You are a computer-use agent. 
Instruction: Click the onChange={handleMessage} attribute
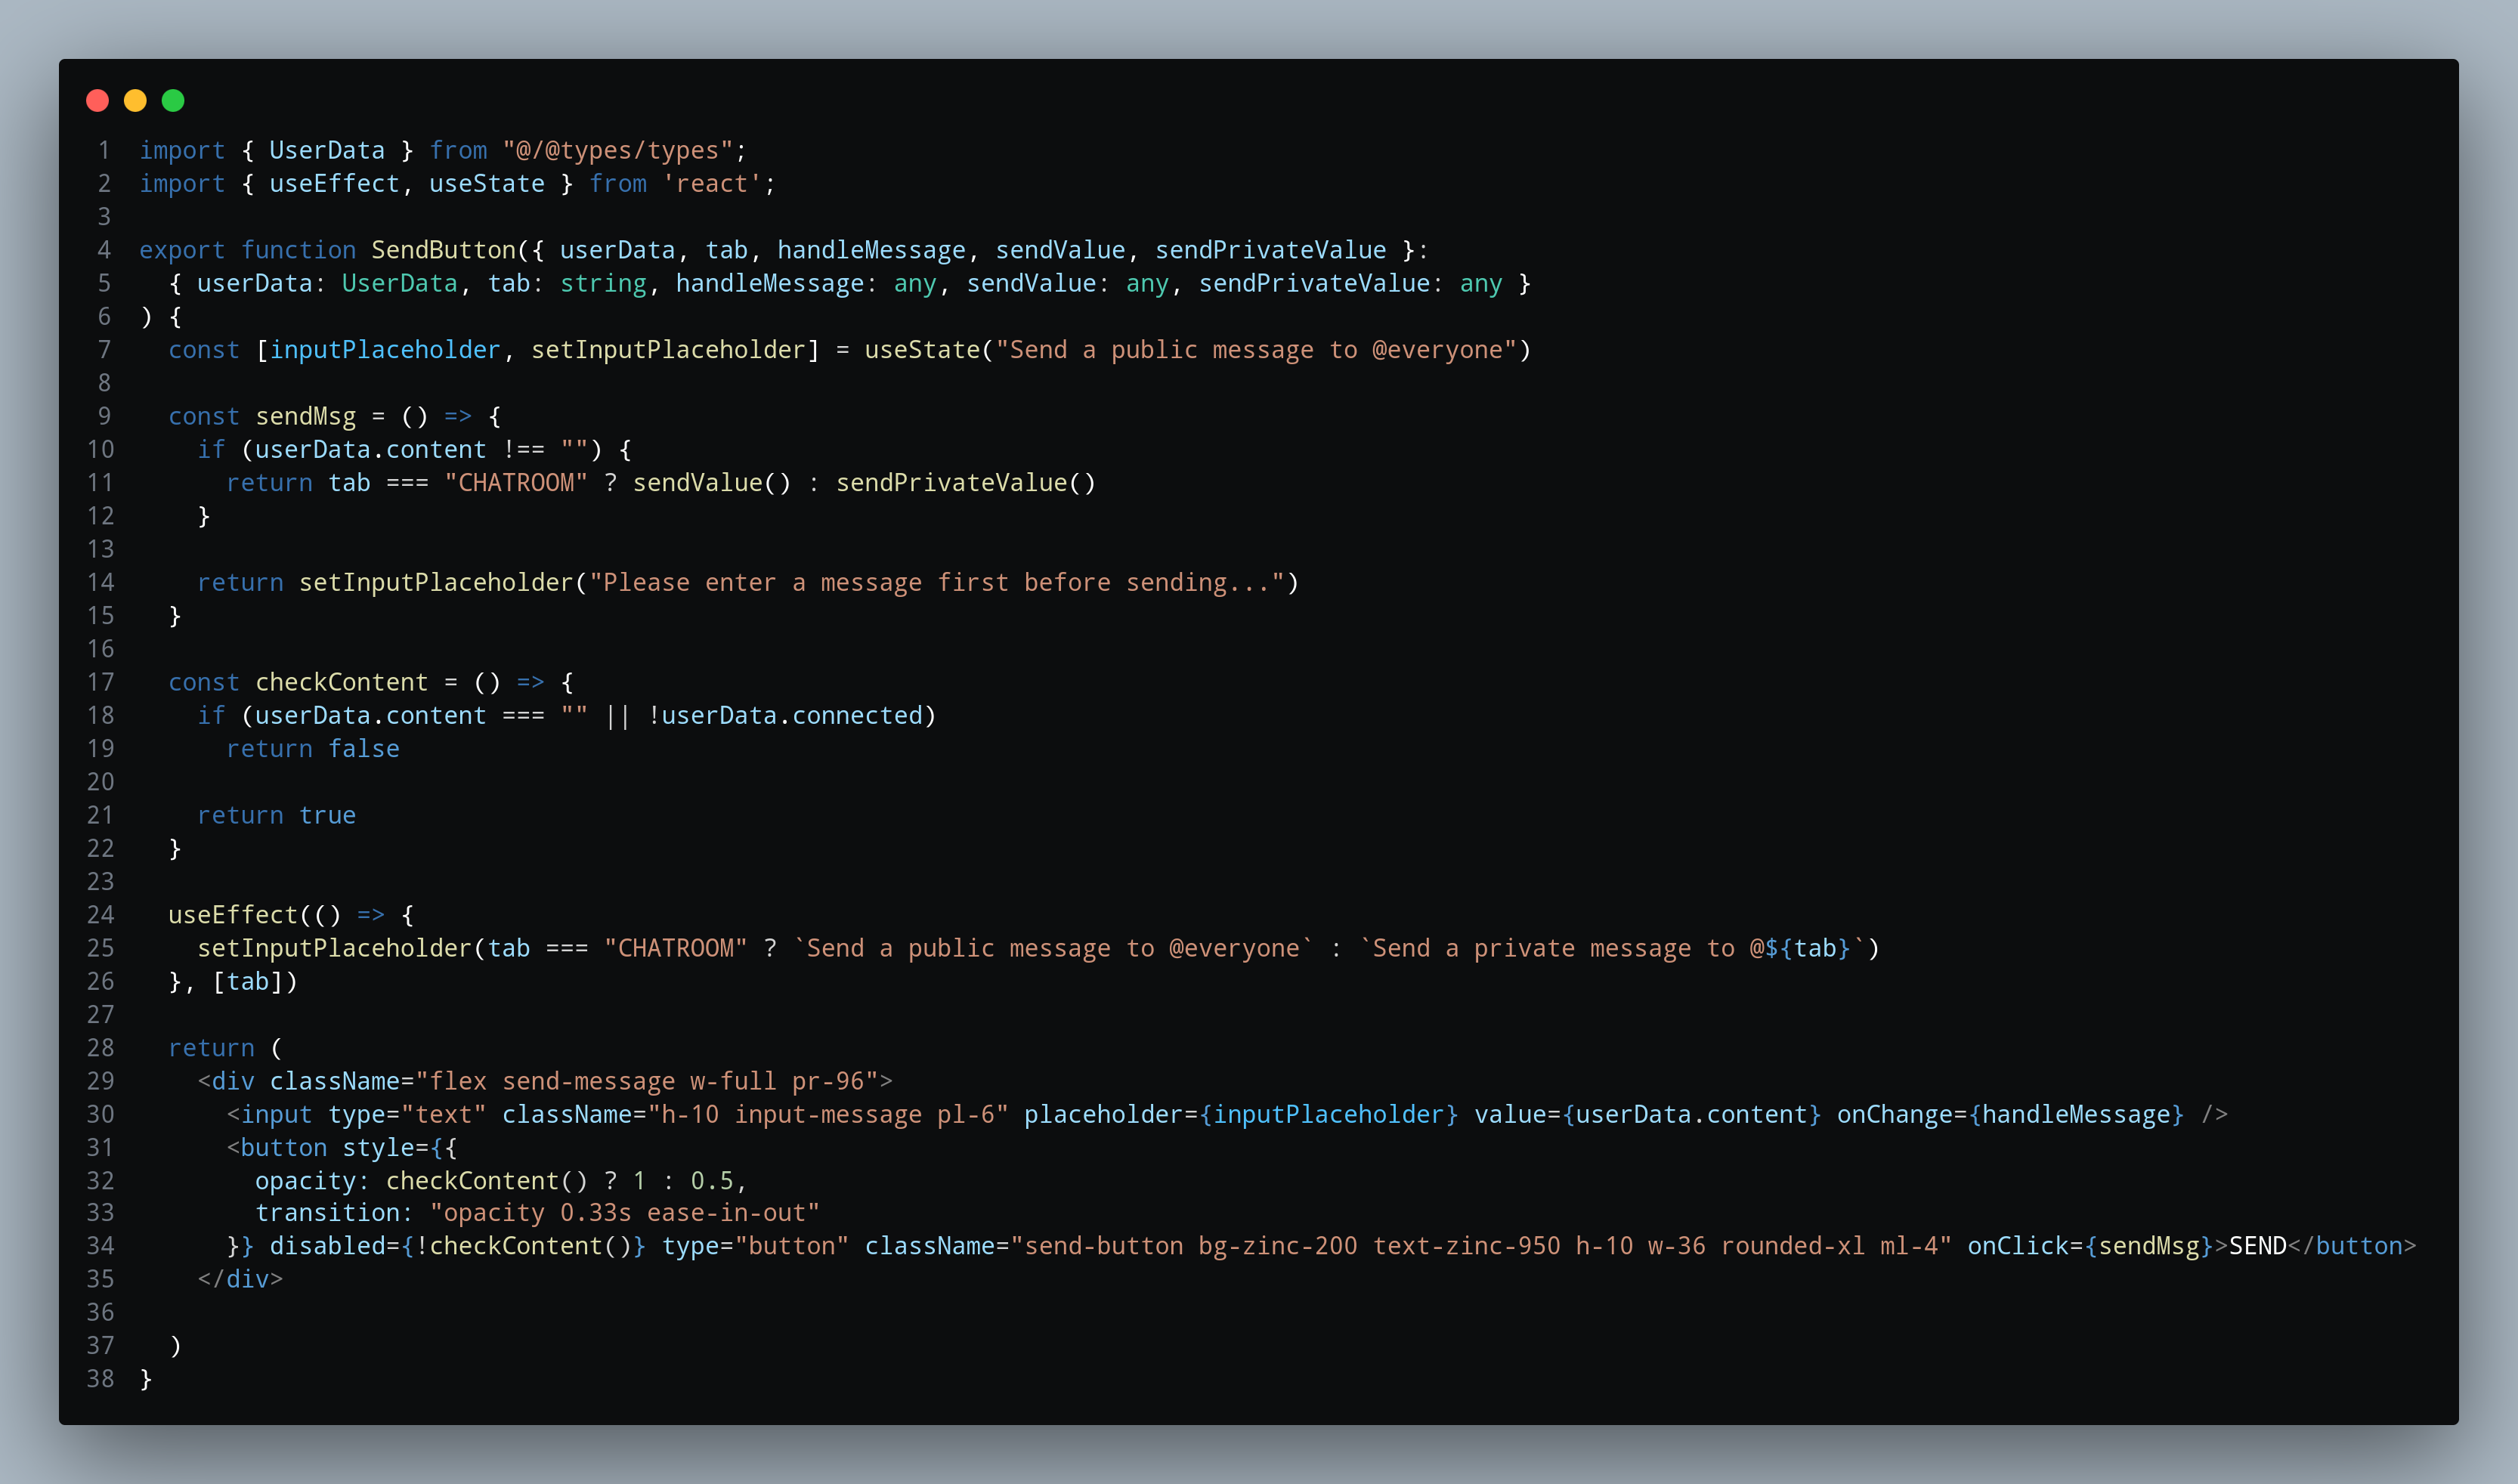coord(2010,1114)
